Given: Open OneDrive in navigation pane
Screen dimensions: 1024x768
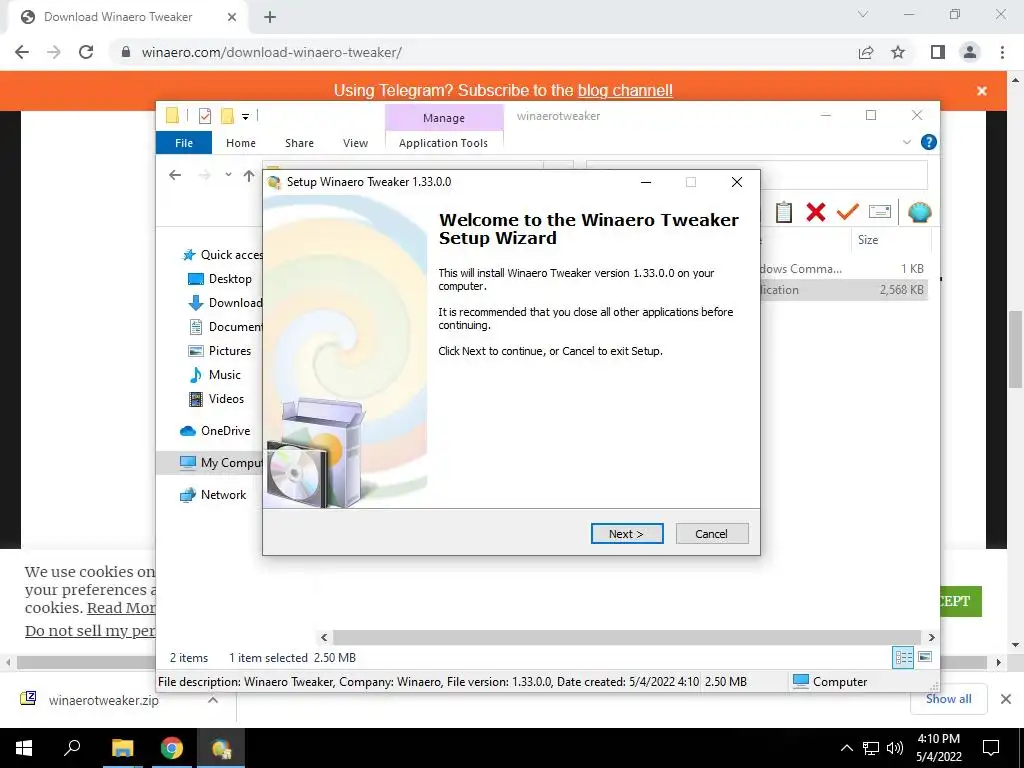Looking at the screenshot, I should [x=215, y=431].
